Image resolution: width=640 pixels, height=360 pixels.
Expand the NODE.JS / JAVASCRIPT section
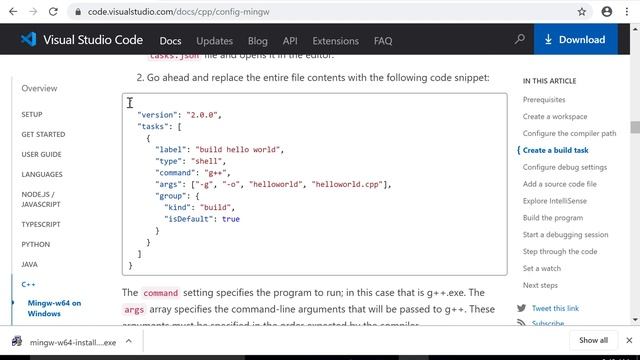click(41, 199)
